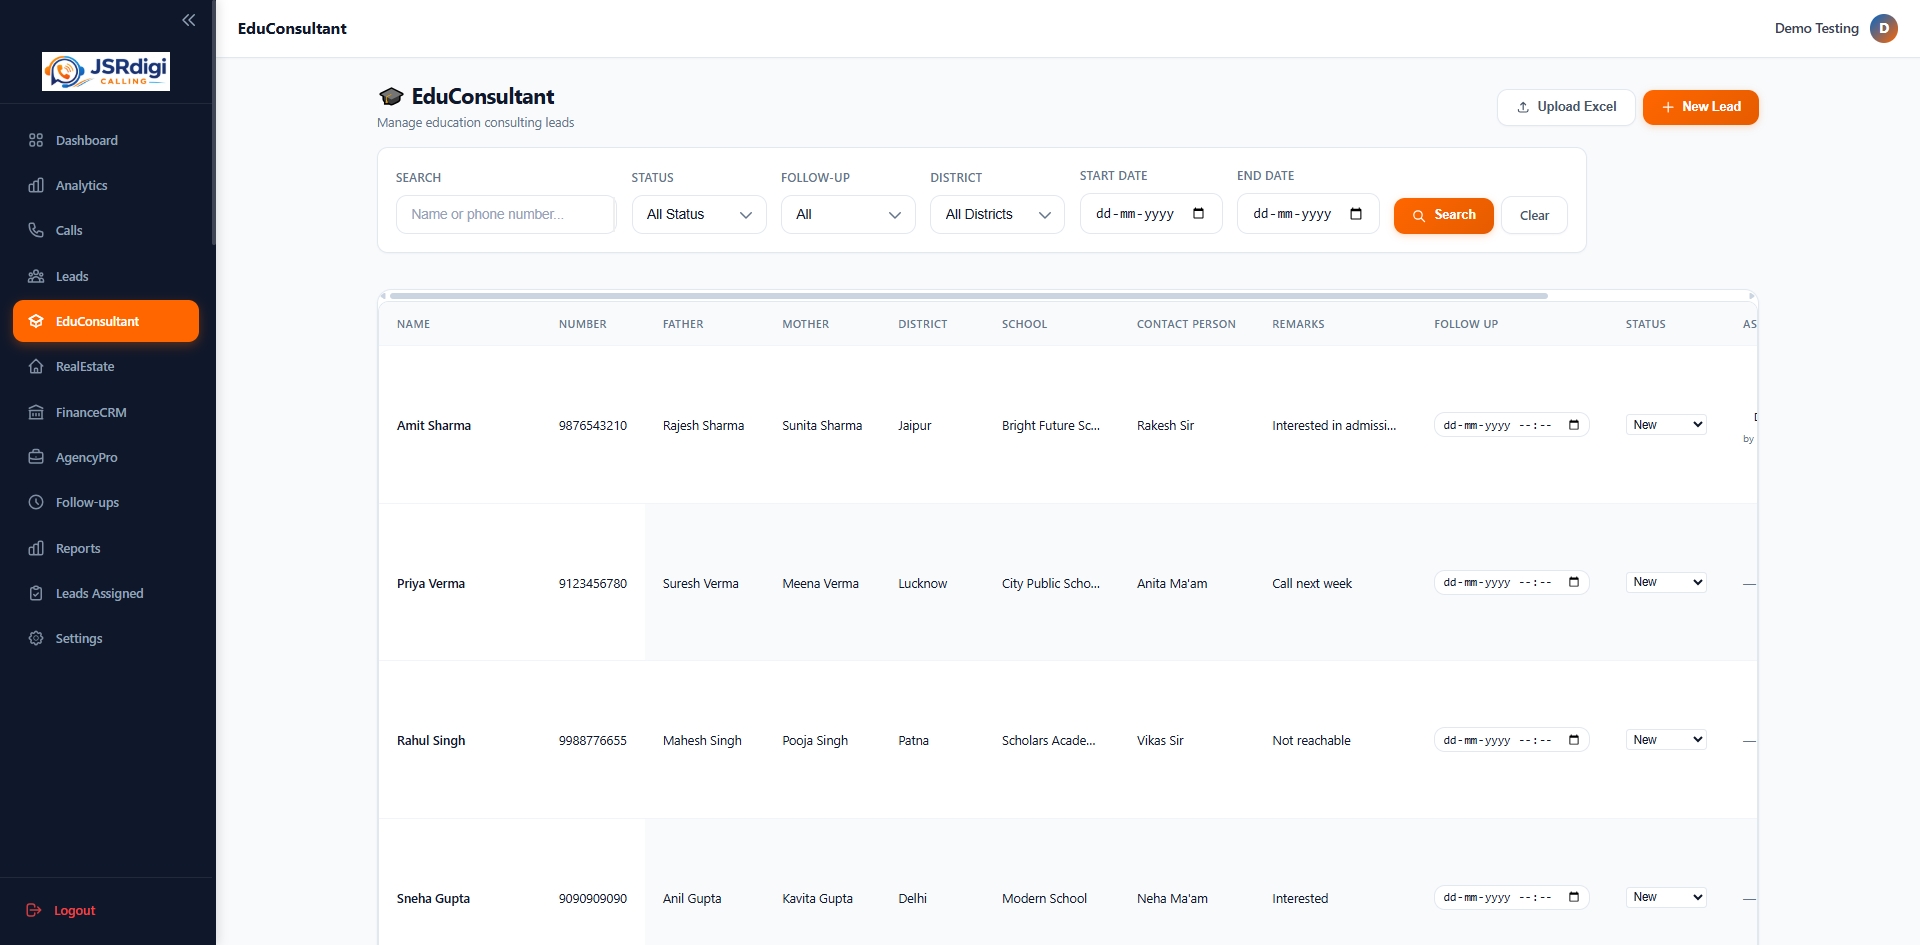Click the JSRdigi Calling logo

coord(106,71)
